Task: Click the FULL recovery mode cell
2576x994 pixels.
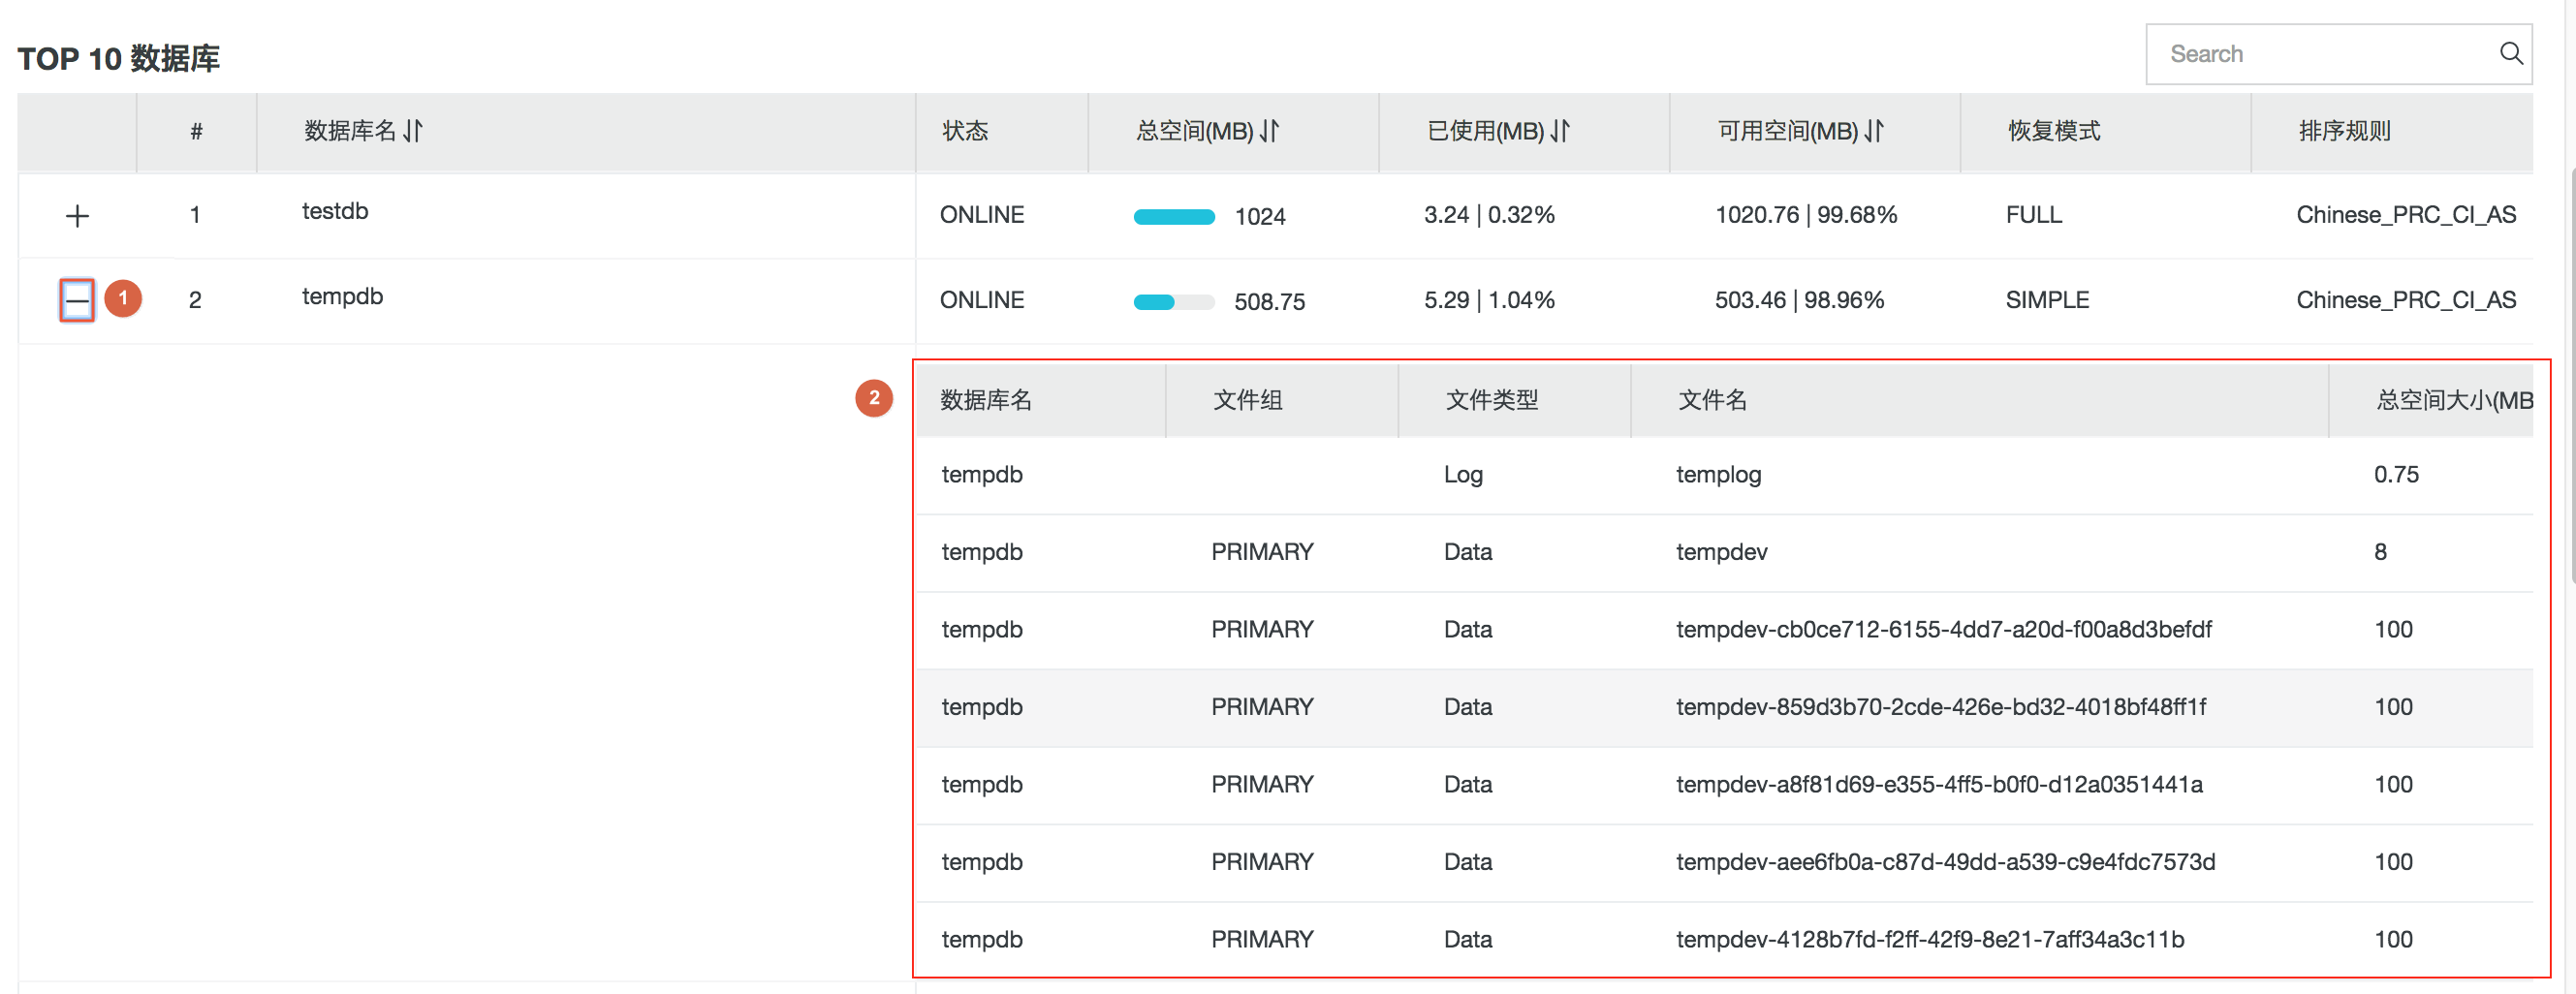Action: pos(2033,215)
